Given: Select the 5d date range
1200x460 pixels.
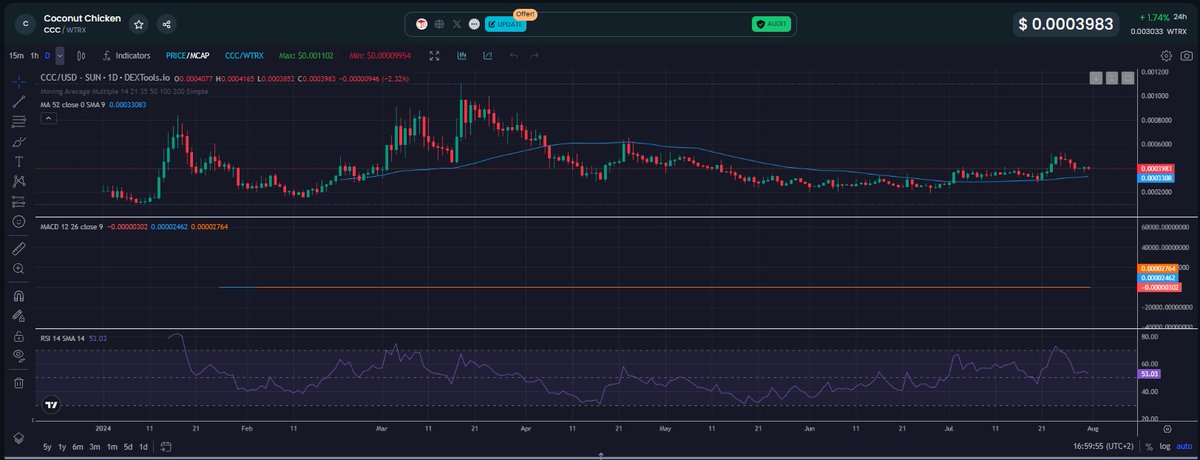Looking at the screenshot, I should tap(128, 445).
